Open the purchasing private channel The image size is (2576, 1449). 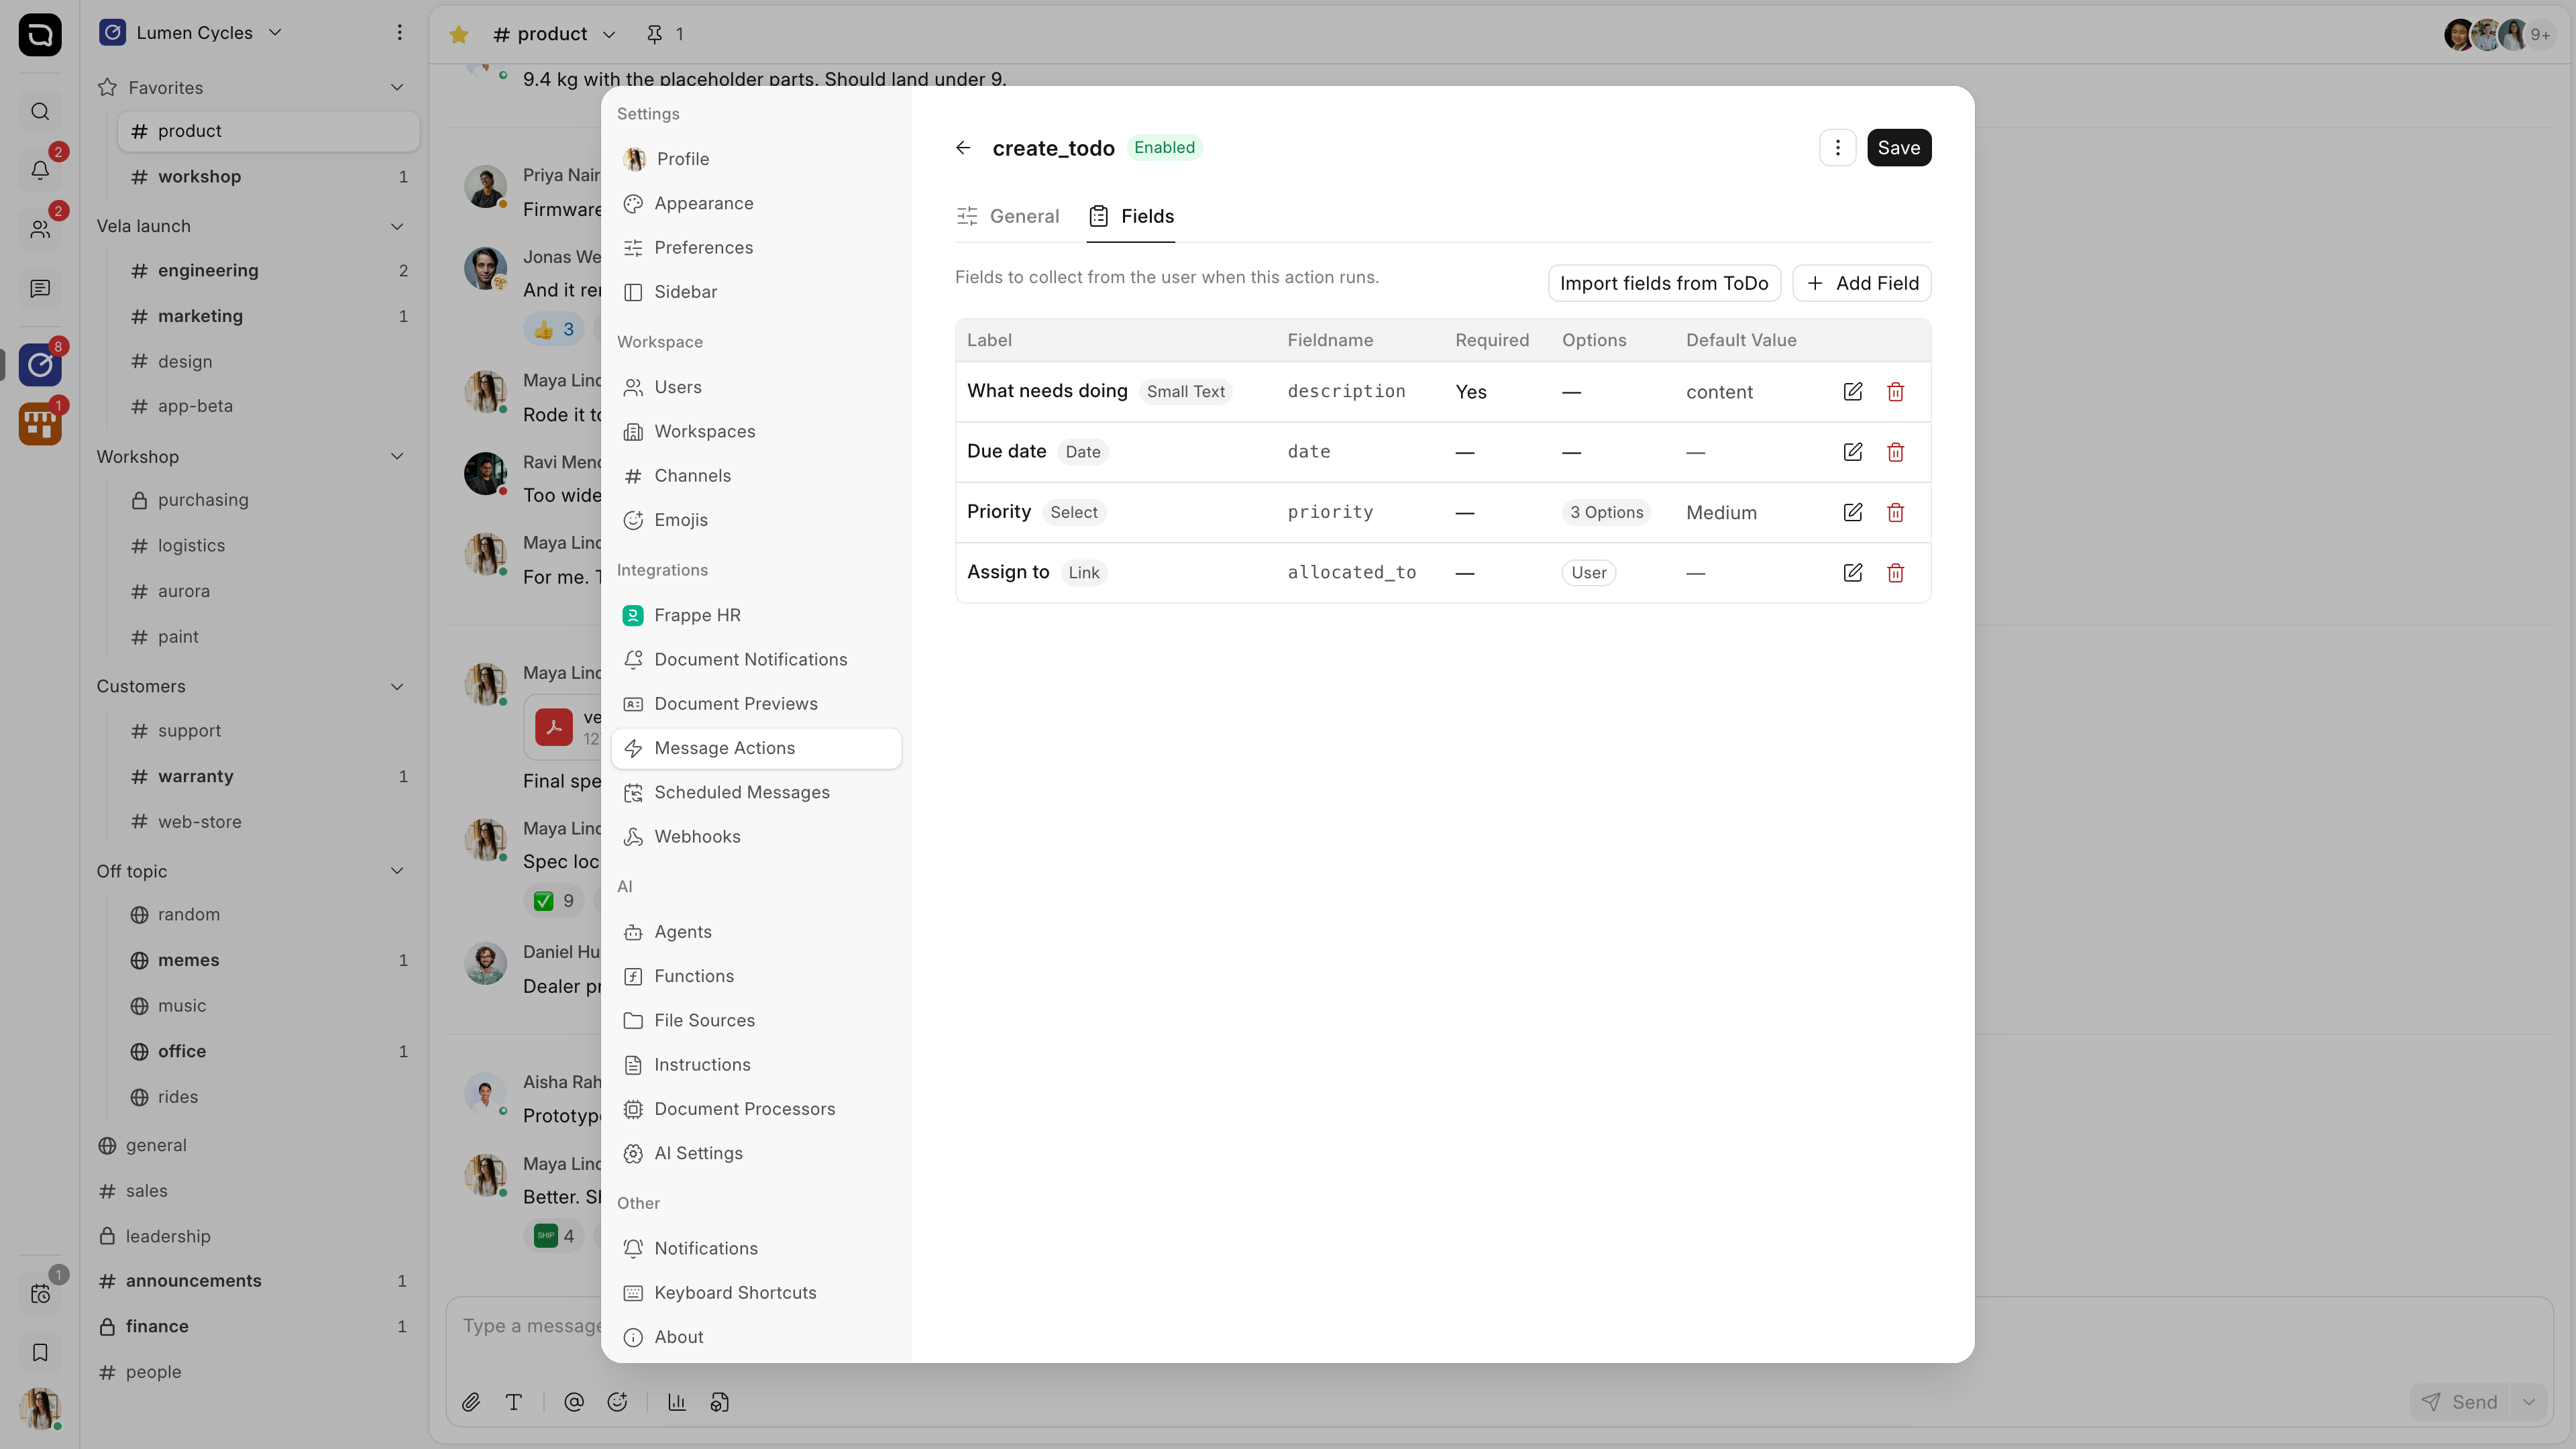coord(268,500)
